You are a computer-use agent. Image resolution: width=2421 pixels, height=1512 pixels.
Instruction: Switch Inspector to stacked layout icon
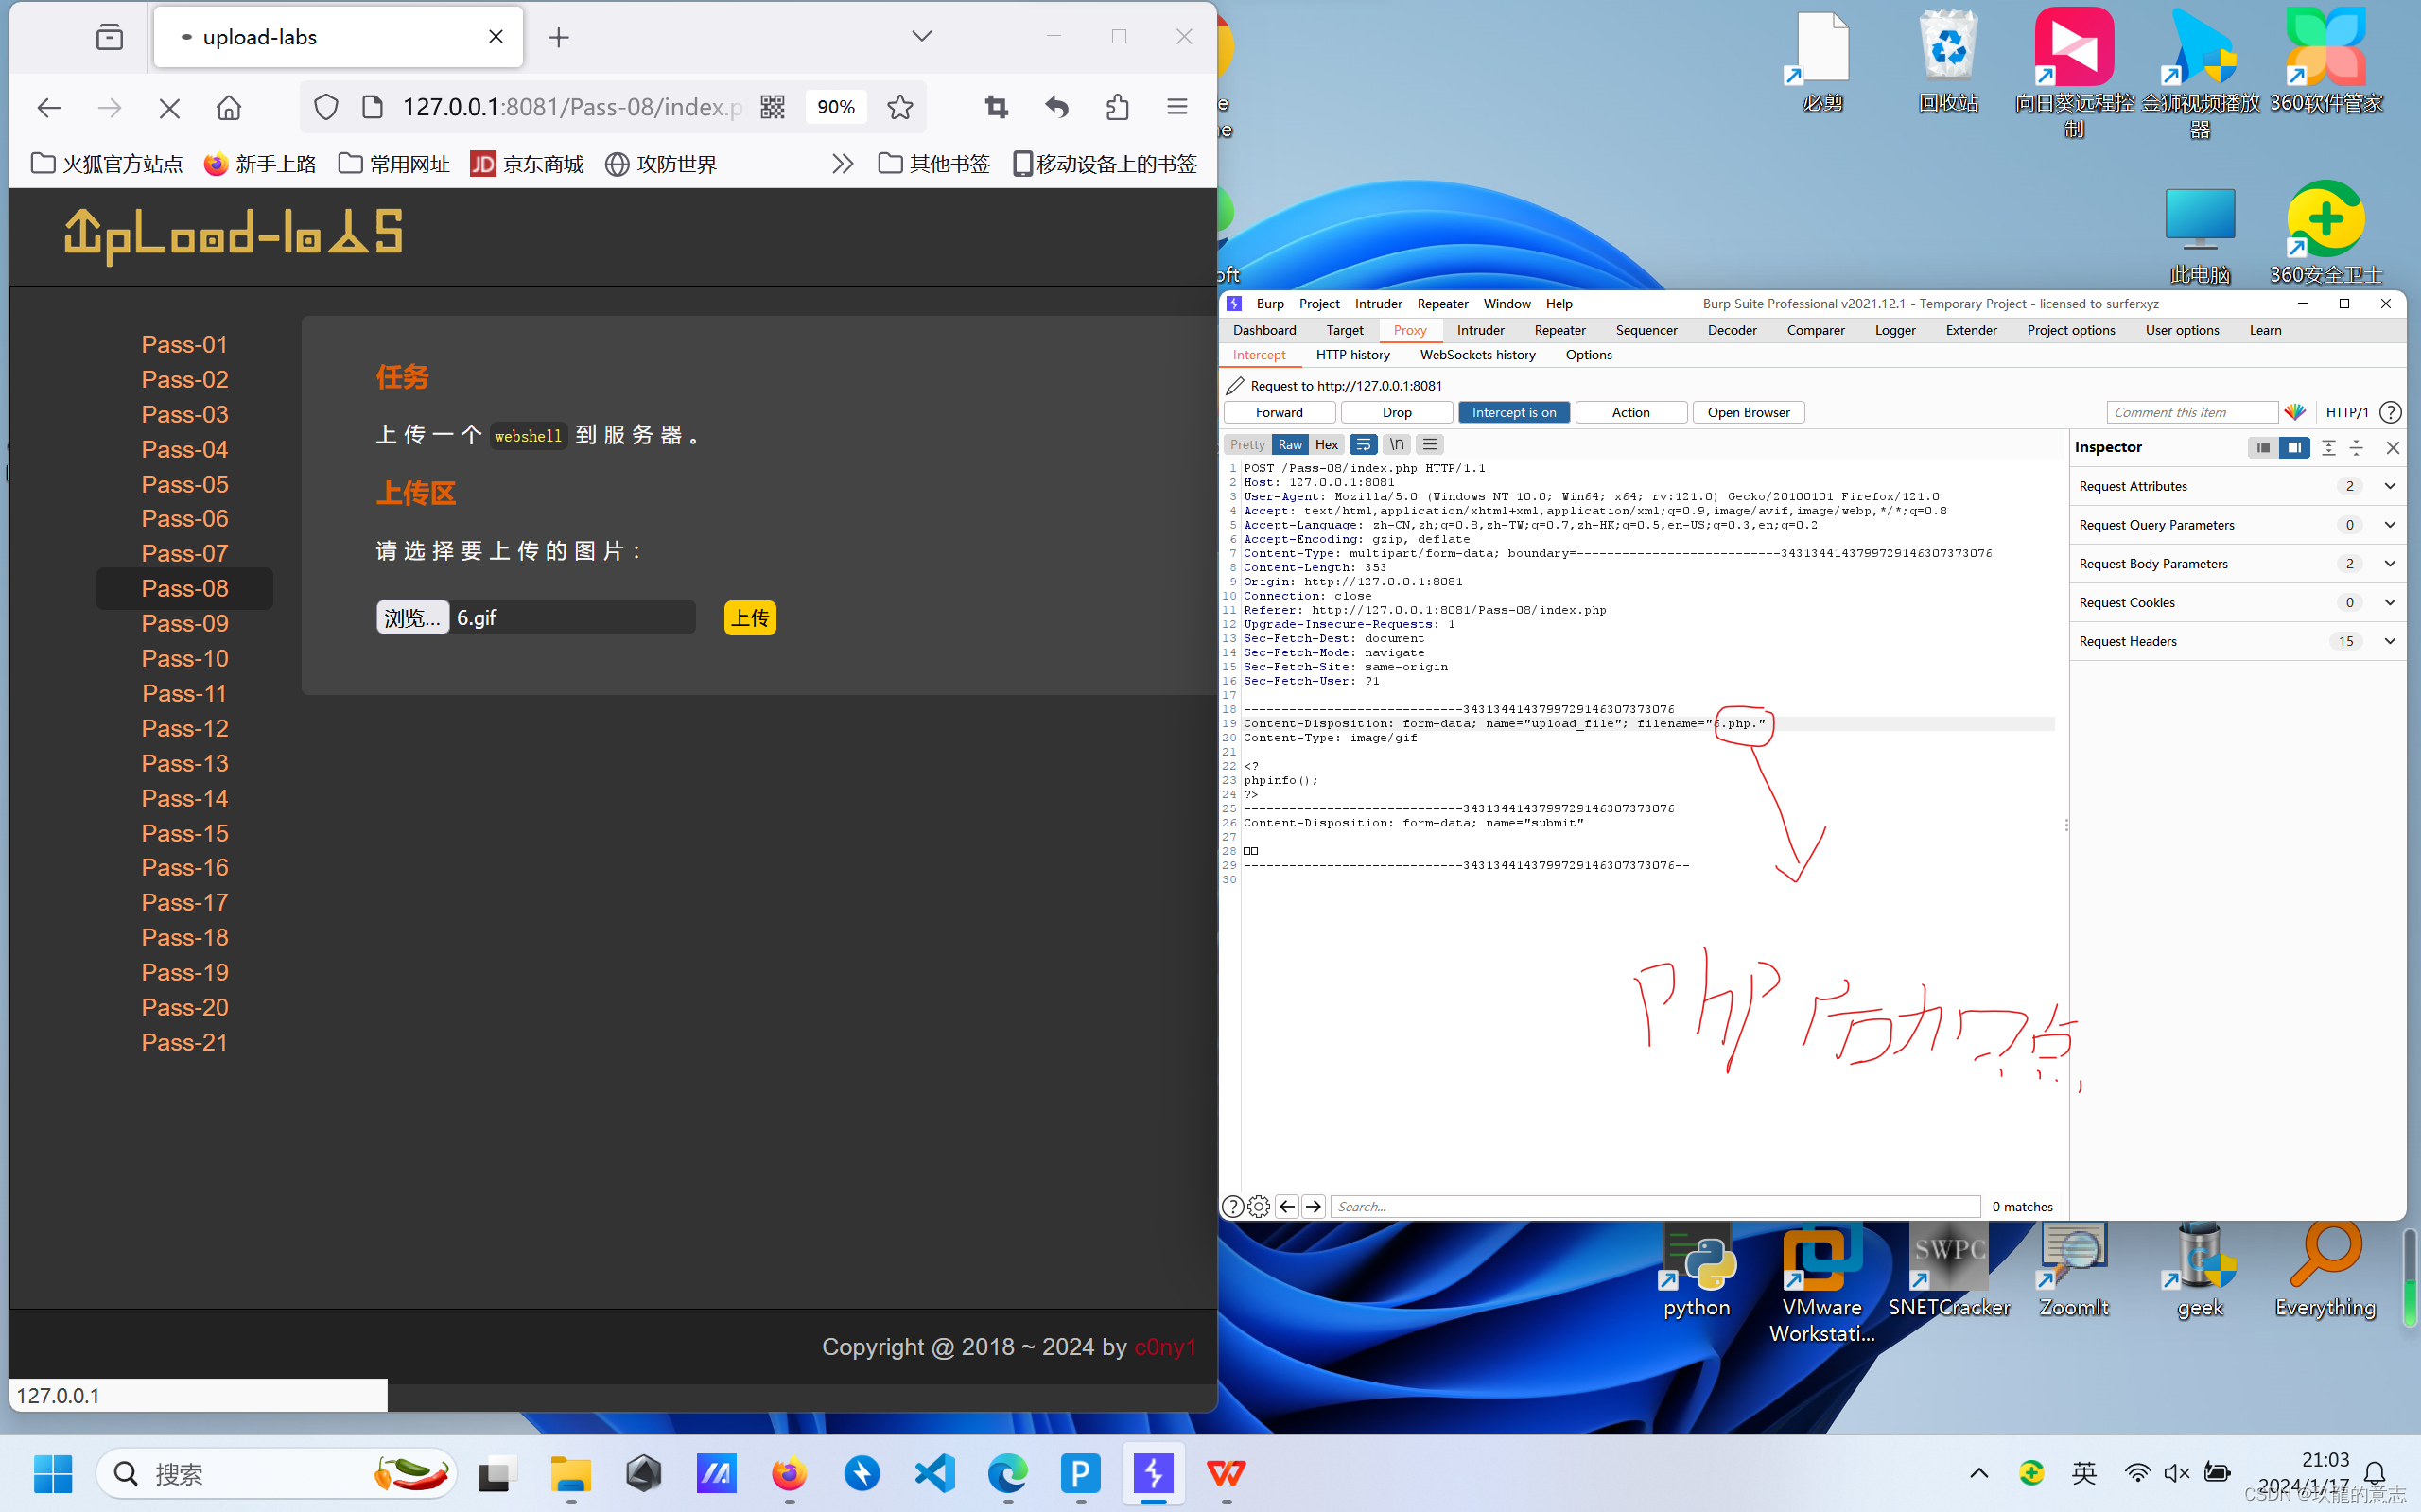(2262, 447)
